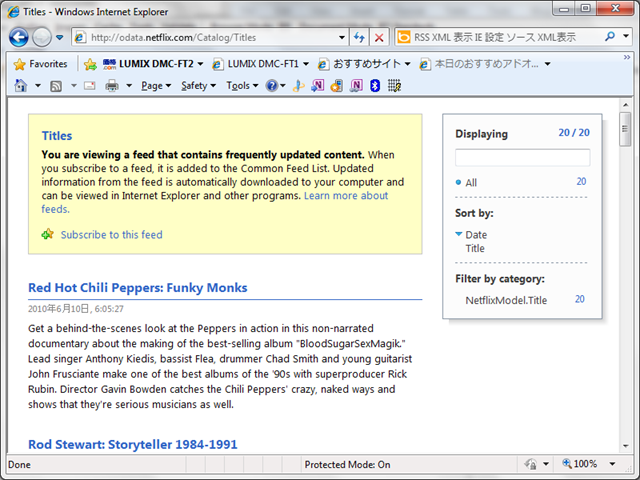Click the Print icon in the command bar
The height and width of the screenshot is (480, 640).
coord(112,86)
